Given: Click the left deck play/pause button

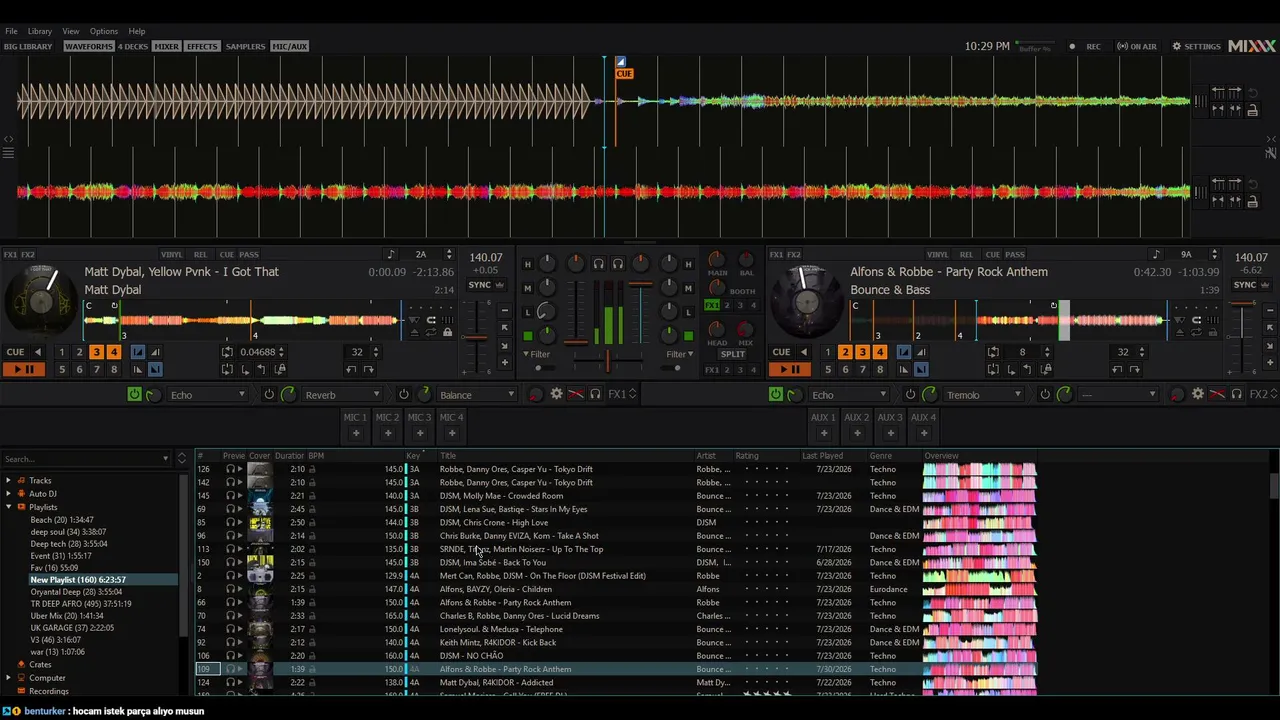Looking at the screenshot, I should coord(23,370).
